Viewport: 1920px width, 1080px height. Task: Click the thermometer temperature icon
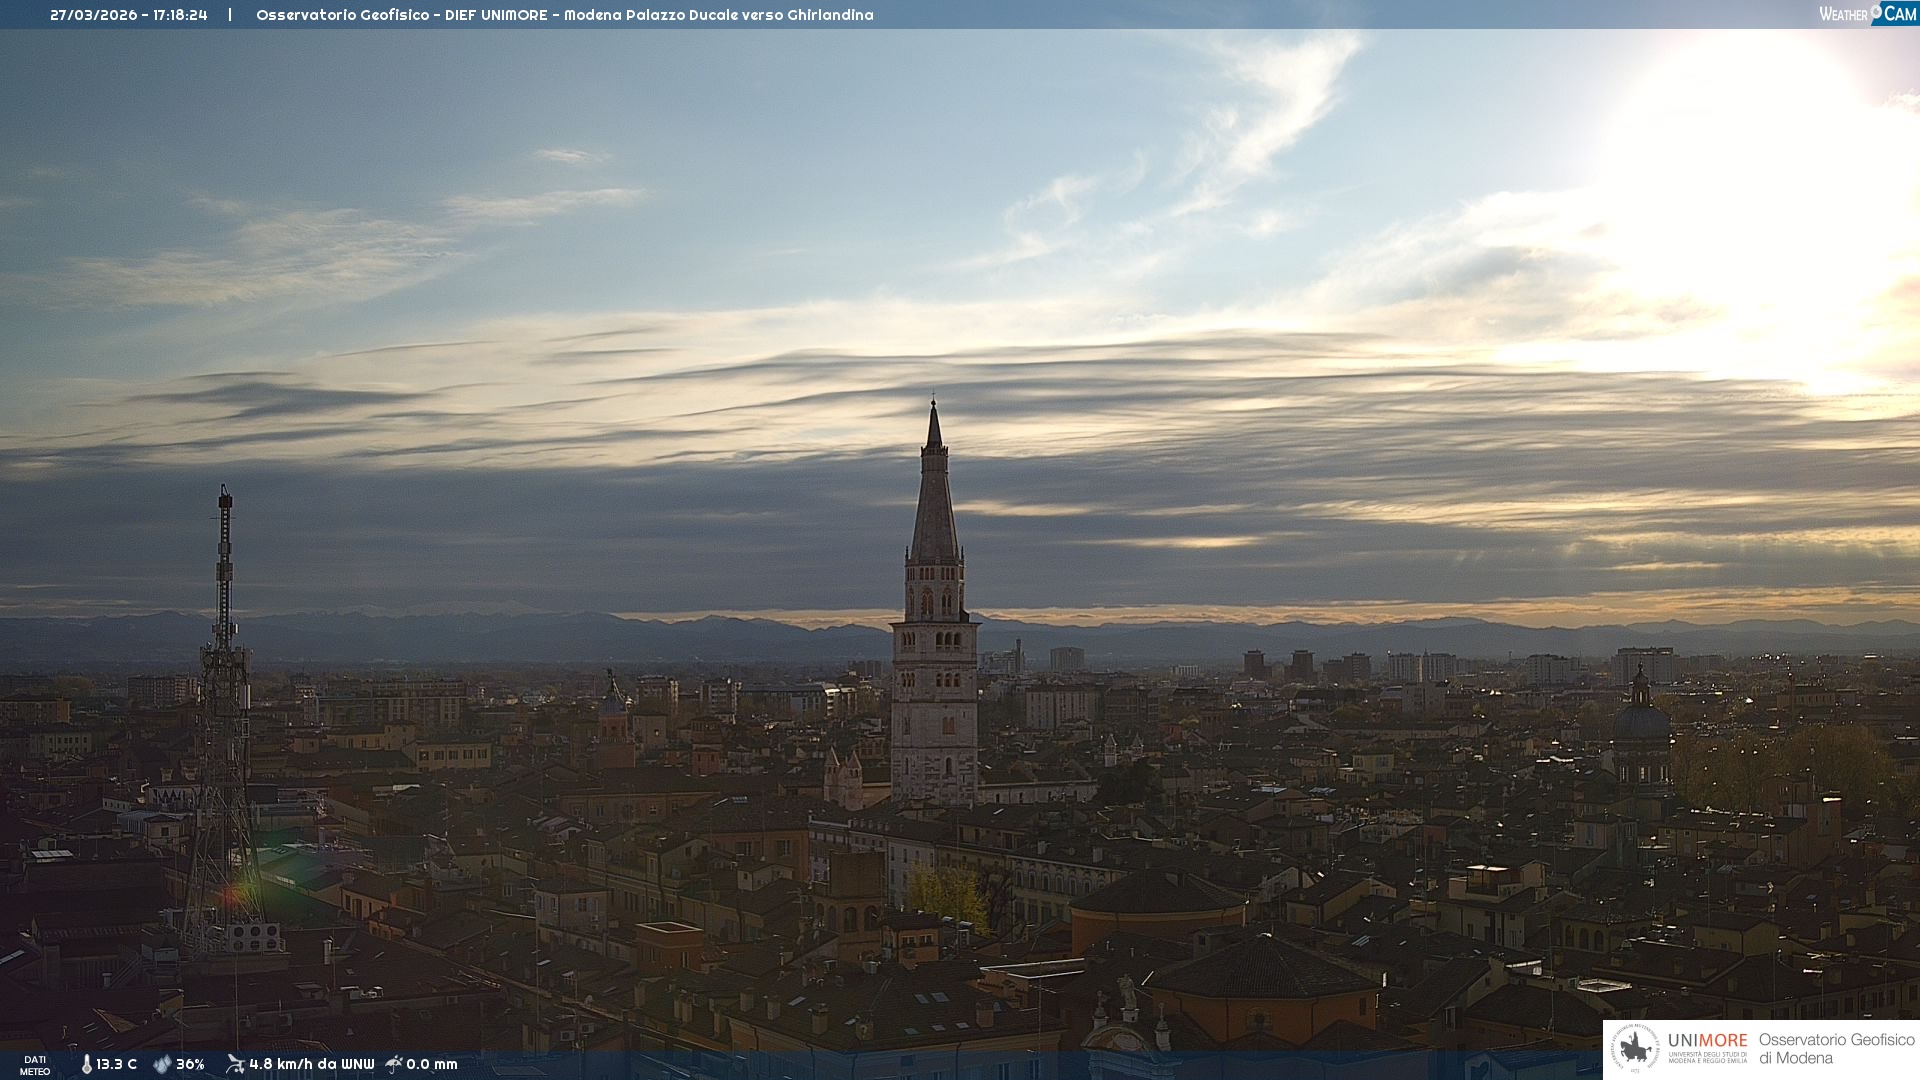click(86, 1064)
